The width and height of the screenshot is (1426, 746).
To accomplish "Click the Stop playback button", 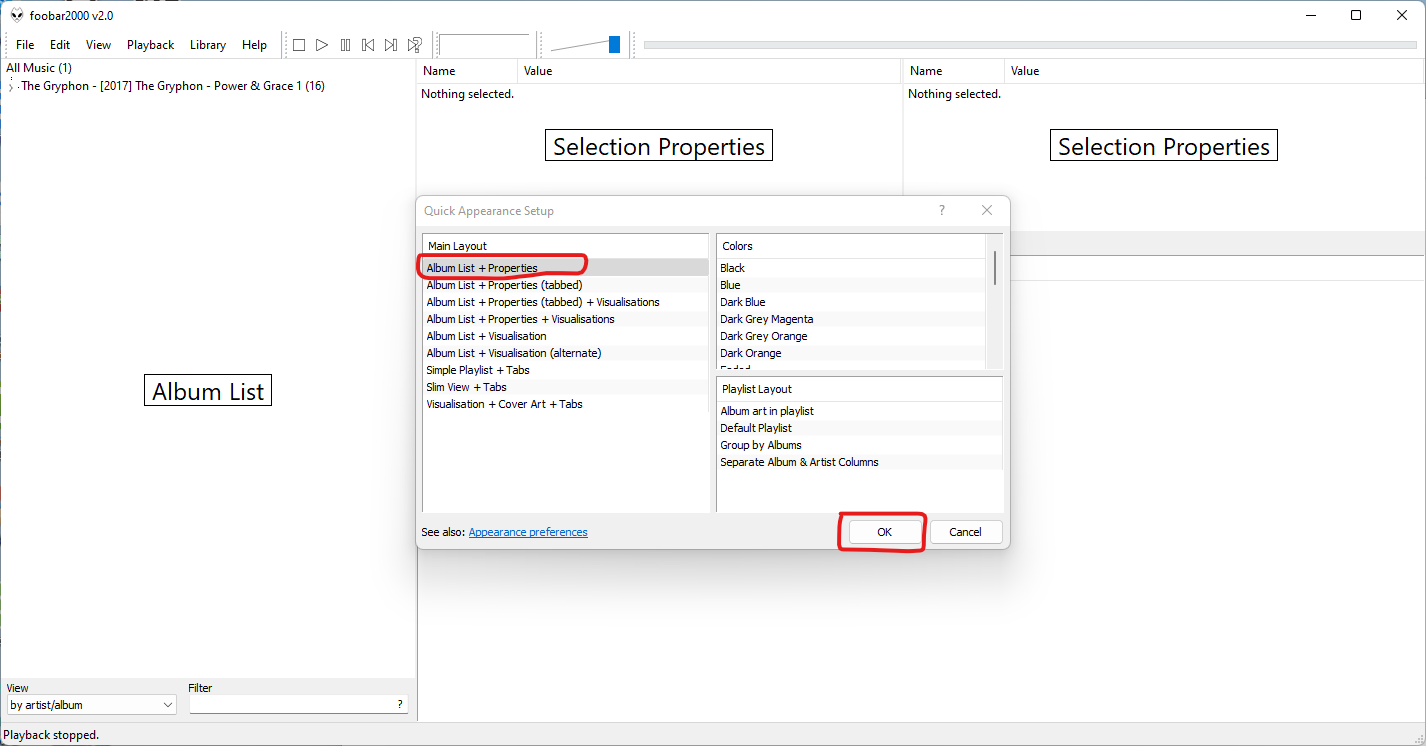I will [x=299, y=45].
